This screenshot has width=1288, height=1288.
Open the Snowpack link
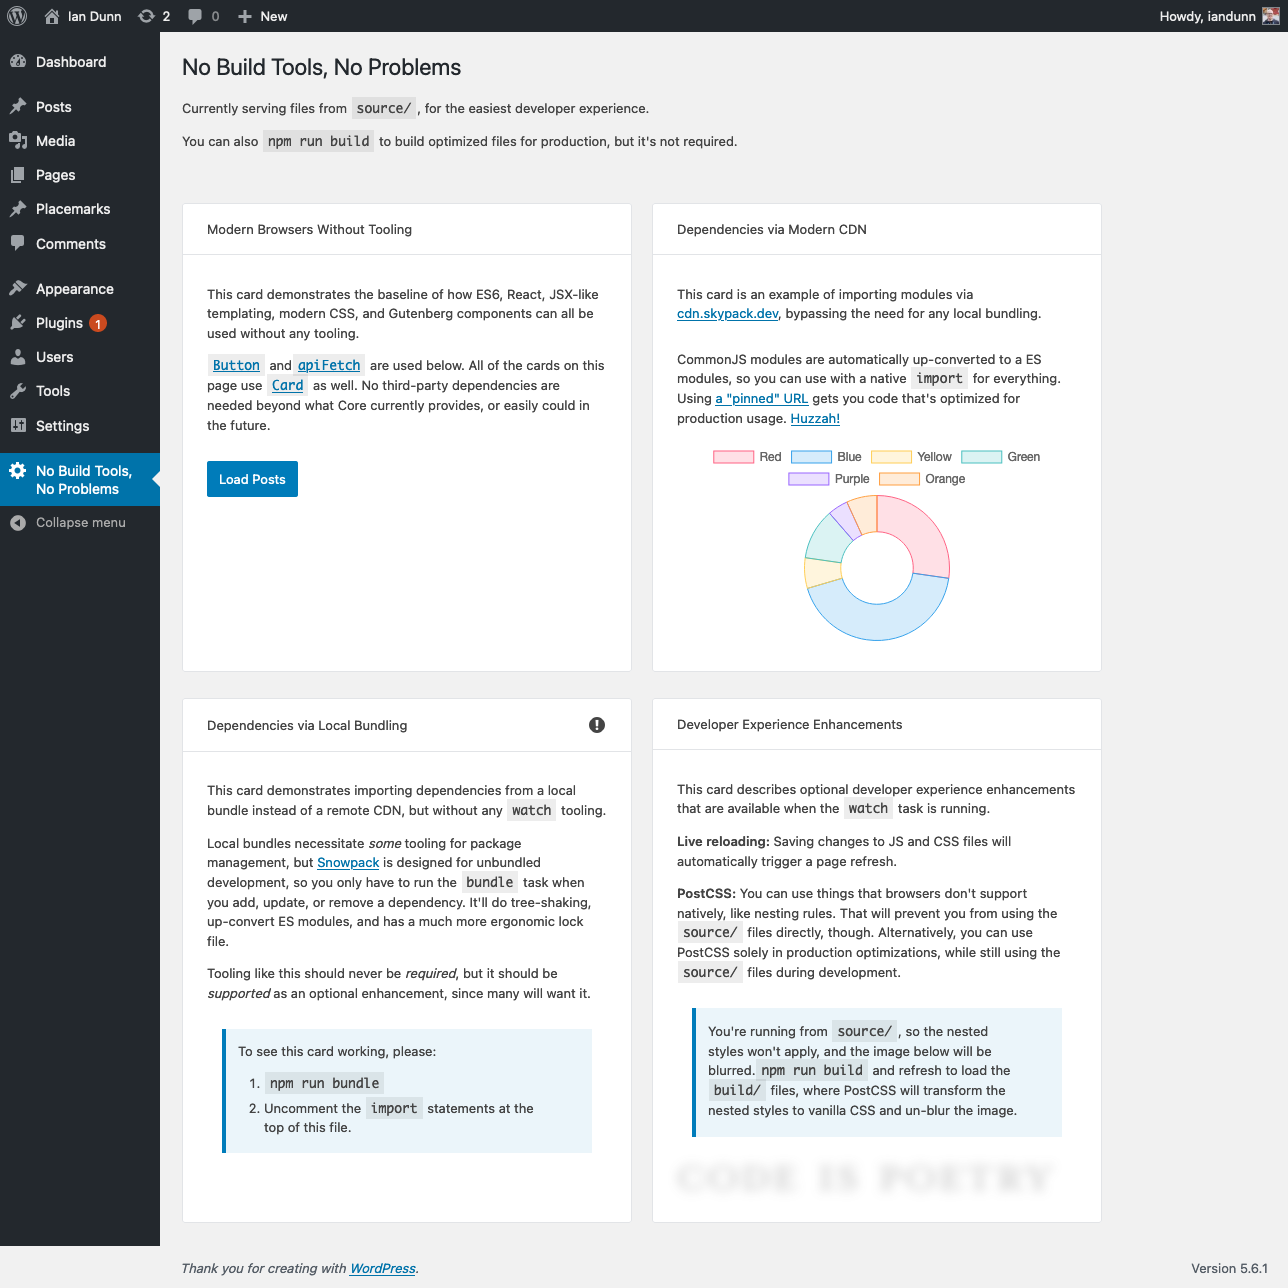(x=348, y=863)
